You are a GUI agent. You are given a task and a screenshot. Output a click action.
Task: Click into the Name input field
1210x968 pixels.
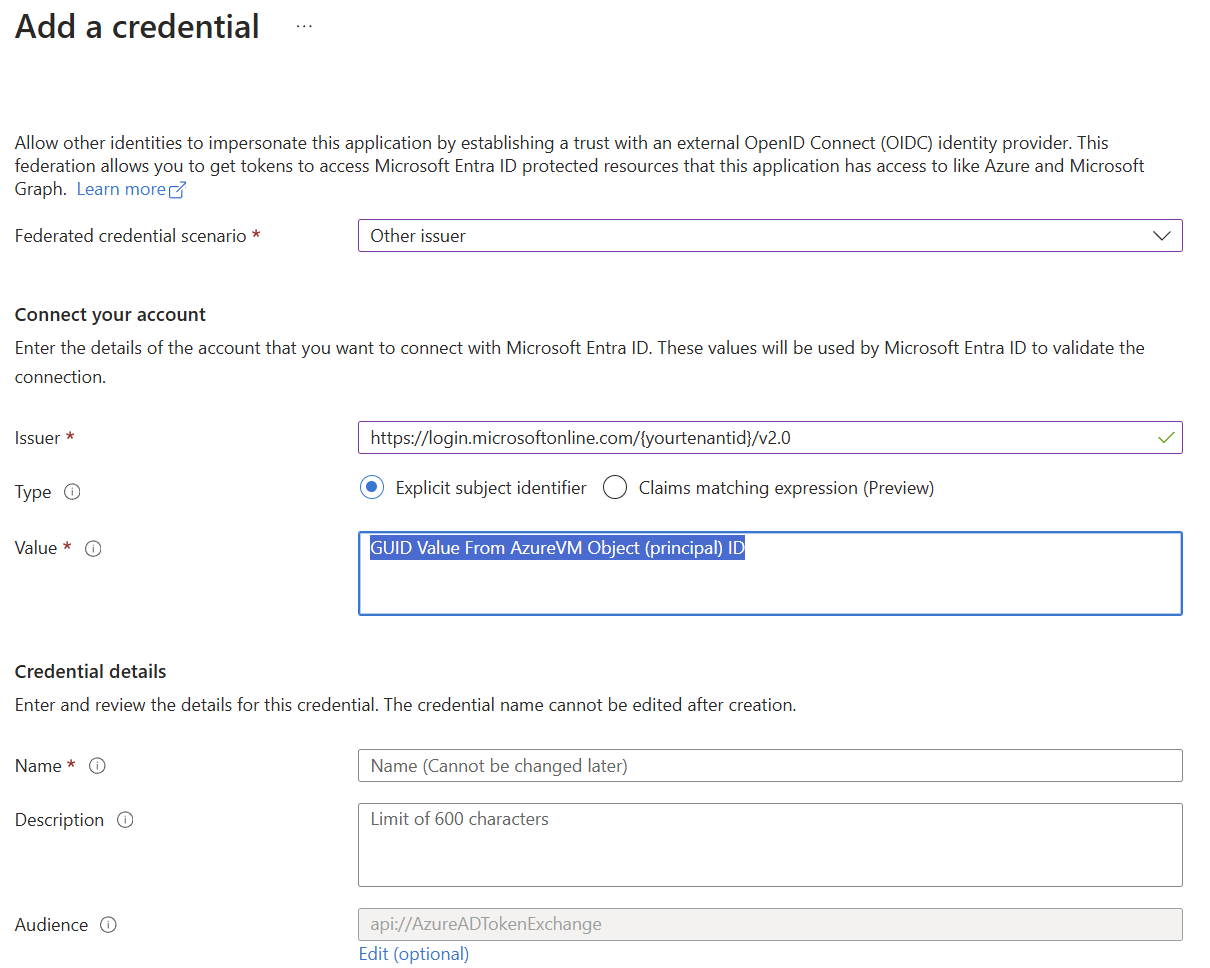770,766
